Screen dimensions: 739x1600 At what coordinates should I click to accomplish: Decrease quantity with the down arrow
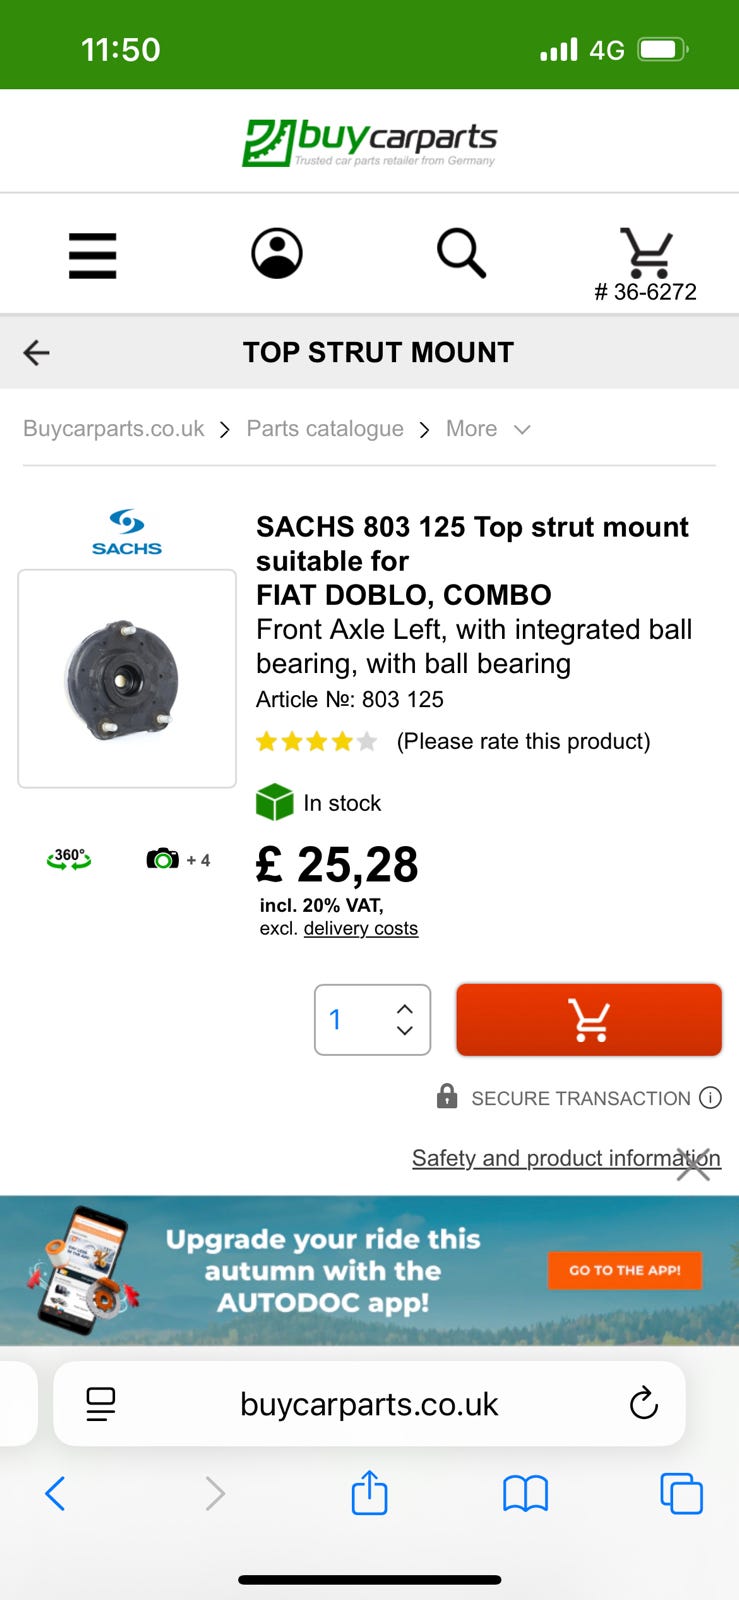pyautogui.click(x=405, y=1031)
